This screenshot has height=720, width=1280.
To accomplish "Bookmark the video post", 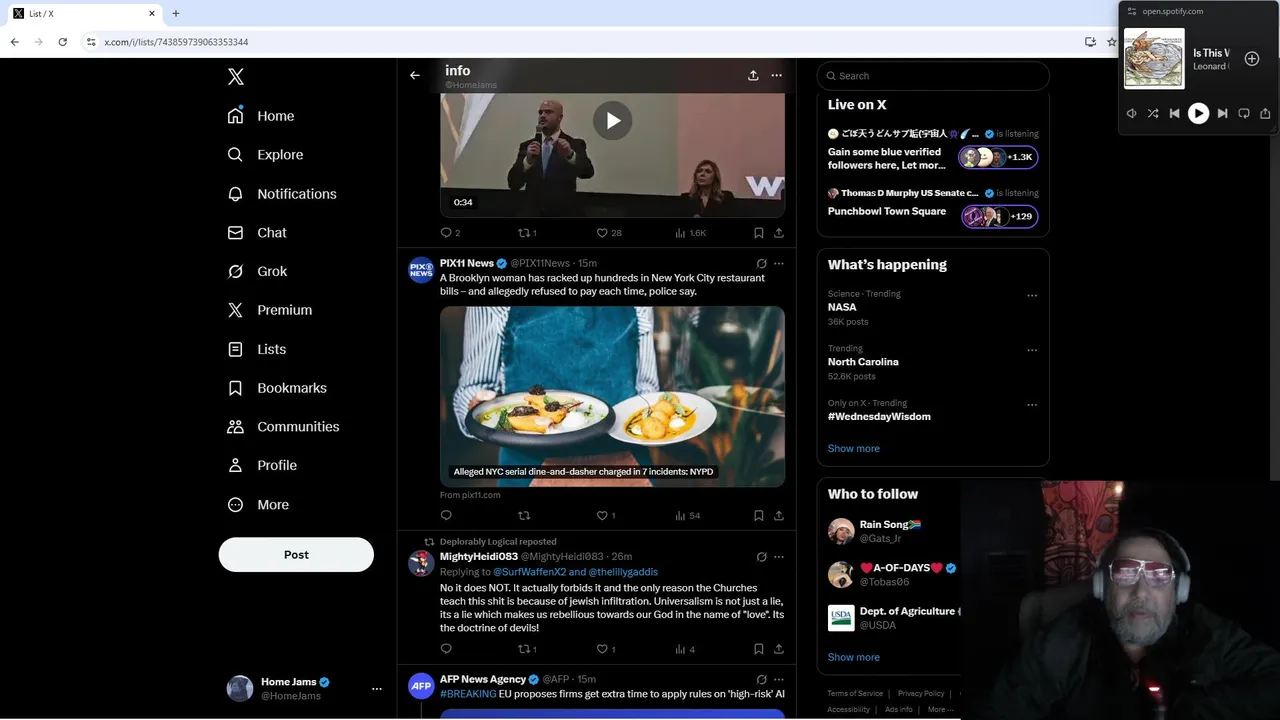I will point(758,233).
